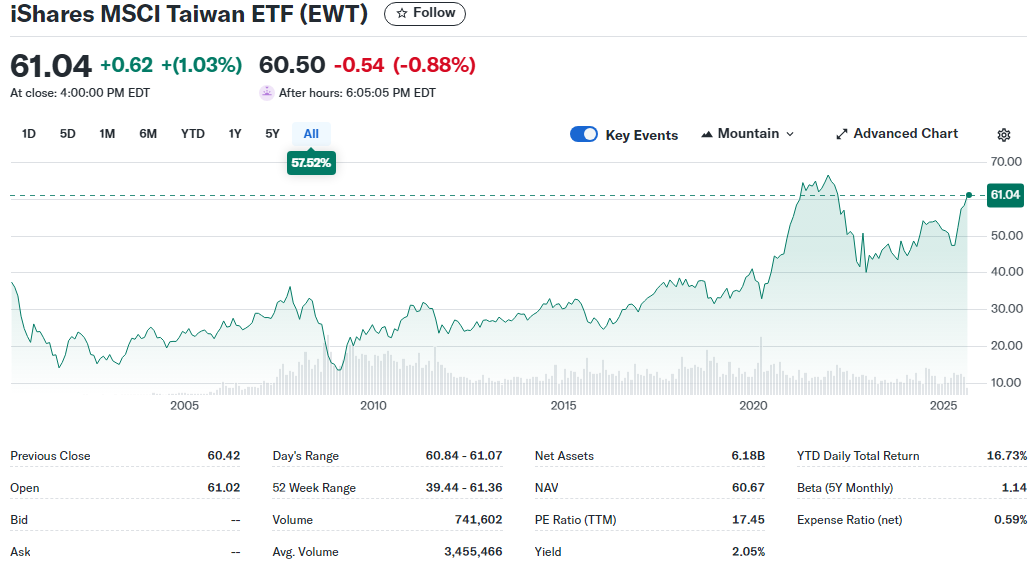Click the Net Assets value 6.18B
The width and height of the screenshot is (1034, 566).
(748, 456)
